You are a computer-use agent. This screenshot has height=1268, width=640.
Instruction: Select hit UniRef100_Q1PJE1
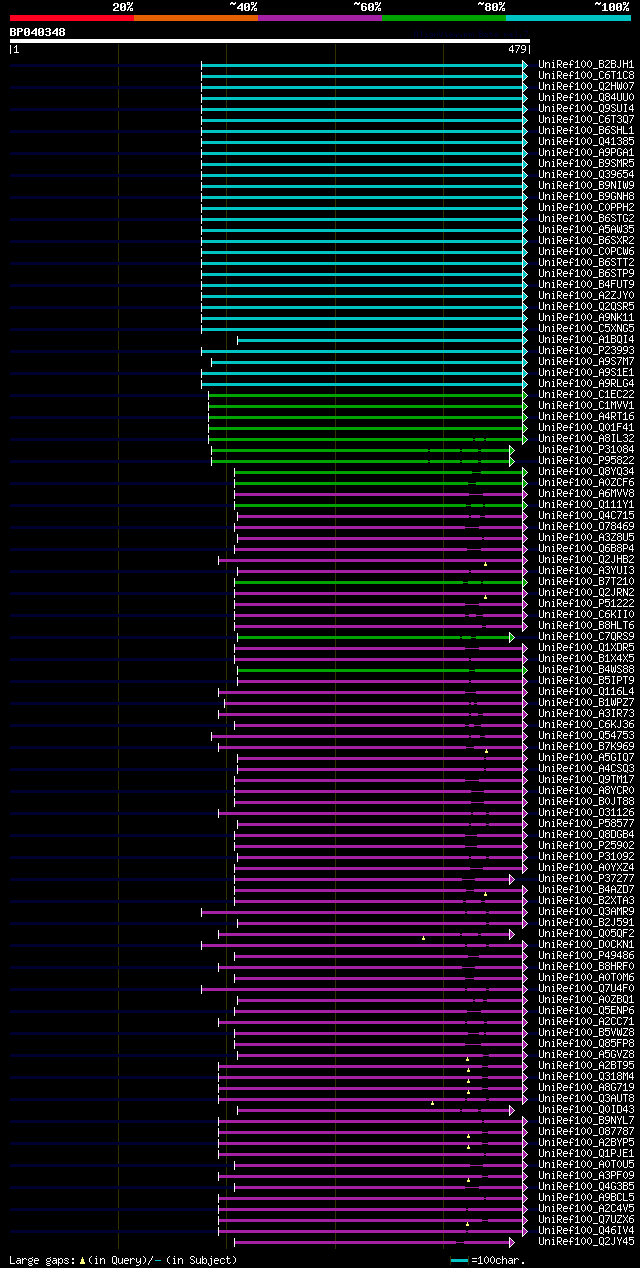(x=586, y=1153)
